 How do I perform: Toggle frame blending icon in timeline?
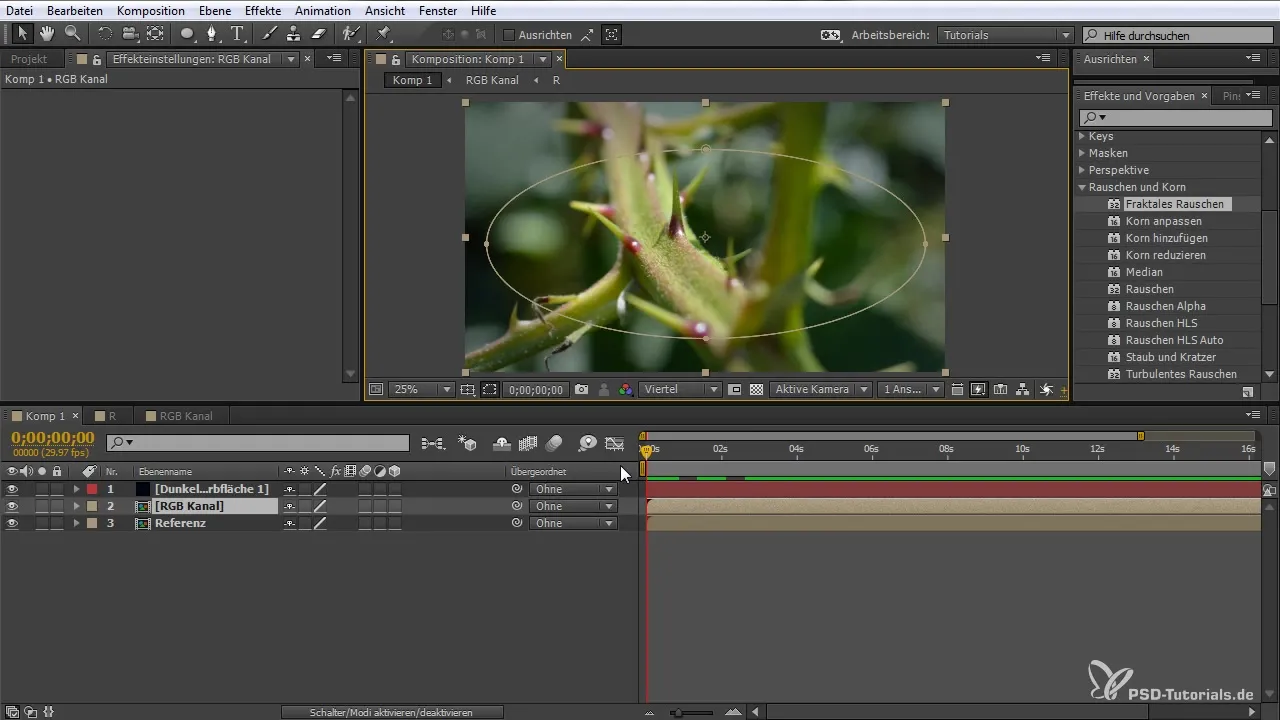(x=528, y=443)
